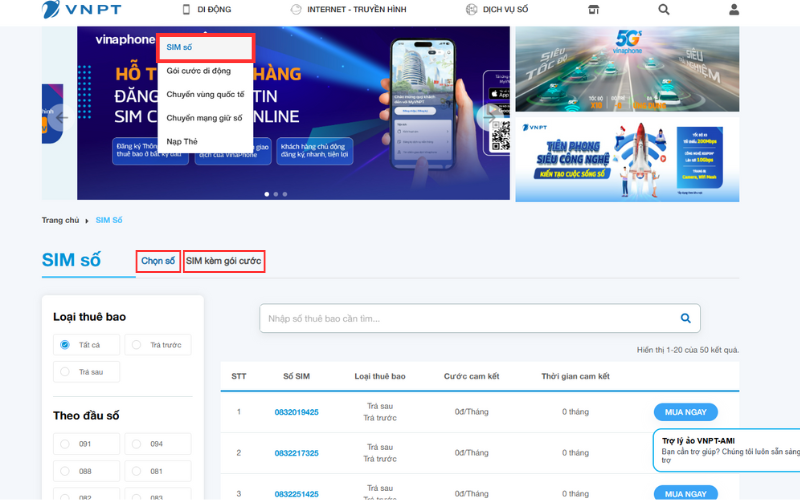Screen dimensions: 800x500
Task: Open the shop store icon in header
Action: click(593, 9)
